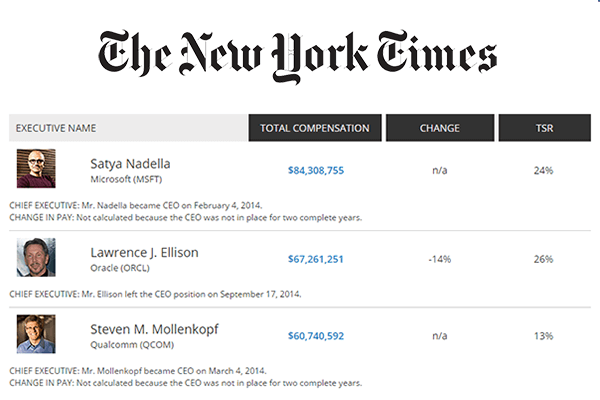Open the $60,740,592 compensation link
The width and height of the screenshot is (600, 400).
coord(316,336)
